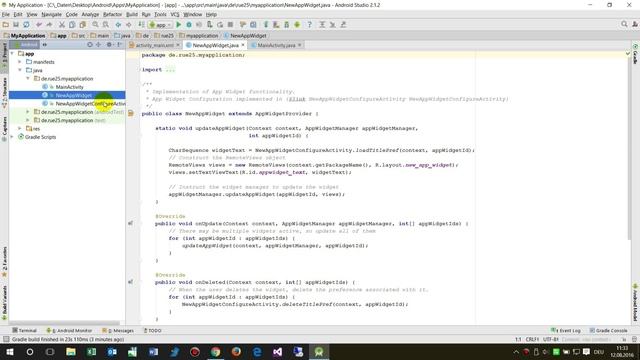
Task: Switch to MainActivity.java editor tab
Action: pyautogui.click(x=276, y=45)
